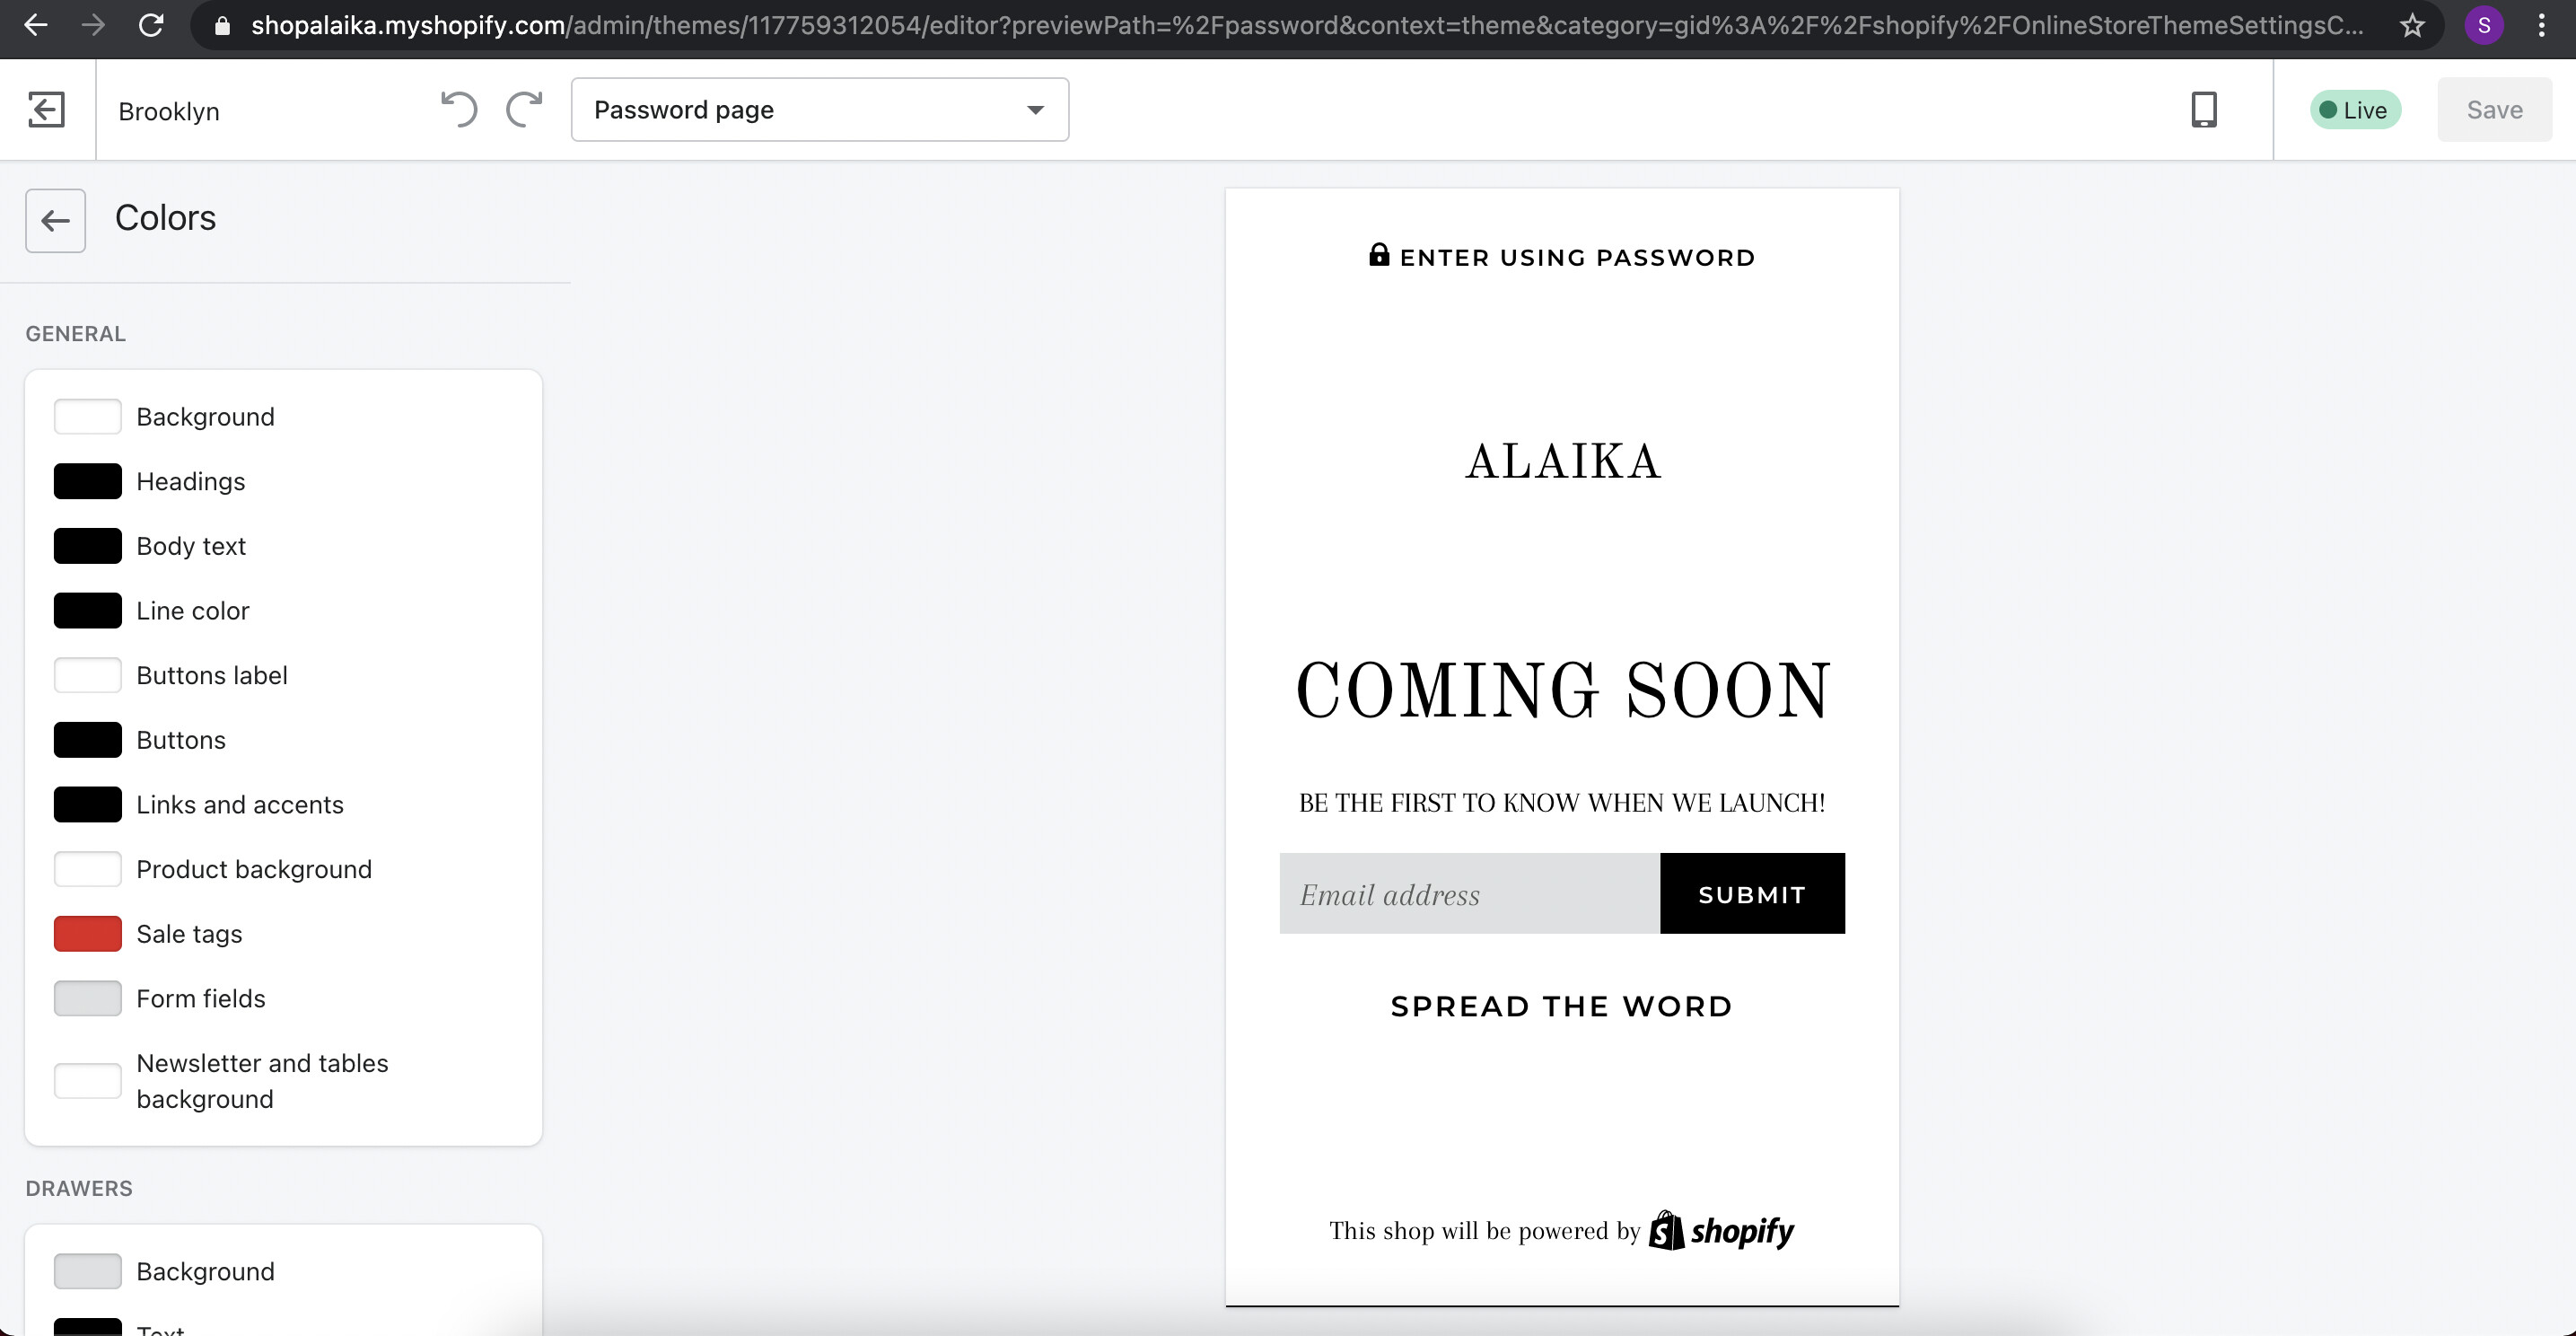
Task: Open the Buttons label color swatch
Action: pyautogui.click(x=88, y=675)
